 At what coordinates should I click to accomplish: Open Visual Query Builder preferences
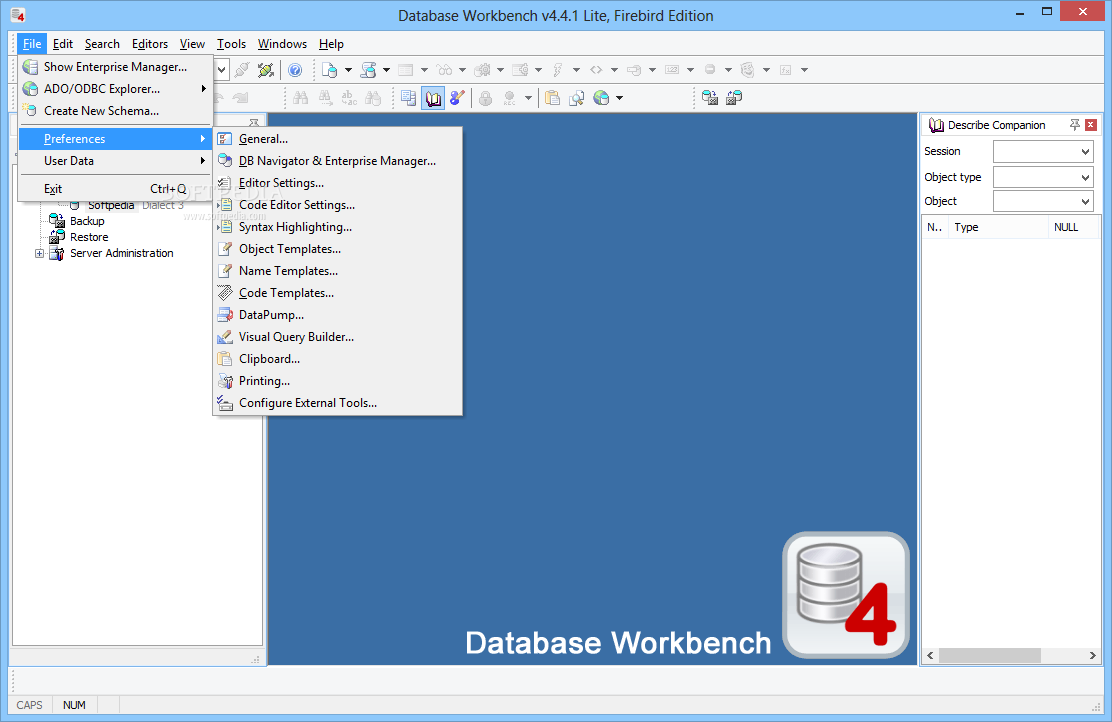pos(338,337)
